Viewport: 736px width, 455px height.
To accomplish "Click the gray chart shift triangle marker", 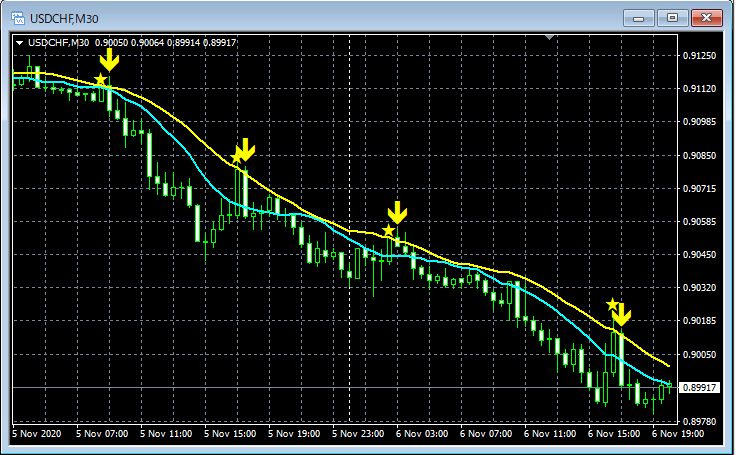I will coord(550,37).
